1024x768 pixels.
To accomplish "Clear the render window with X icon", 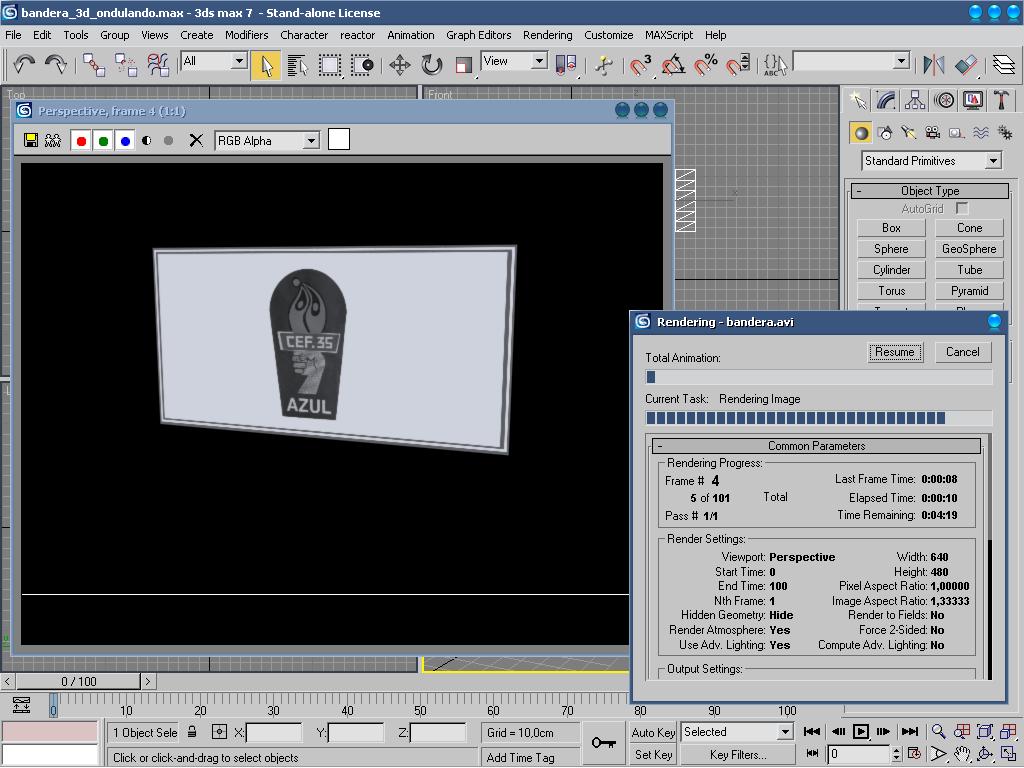I will [196, 141].
